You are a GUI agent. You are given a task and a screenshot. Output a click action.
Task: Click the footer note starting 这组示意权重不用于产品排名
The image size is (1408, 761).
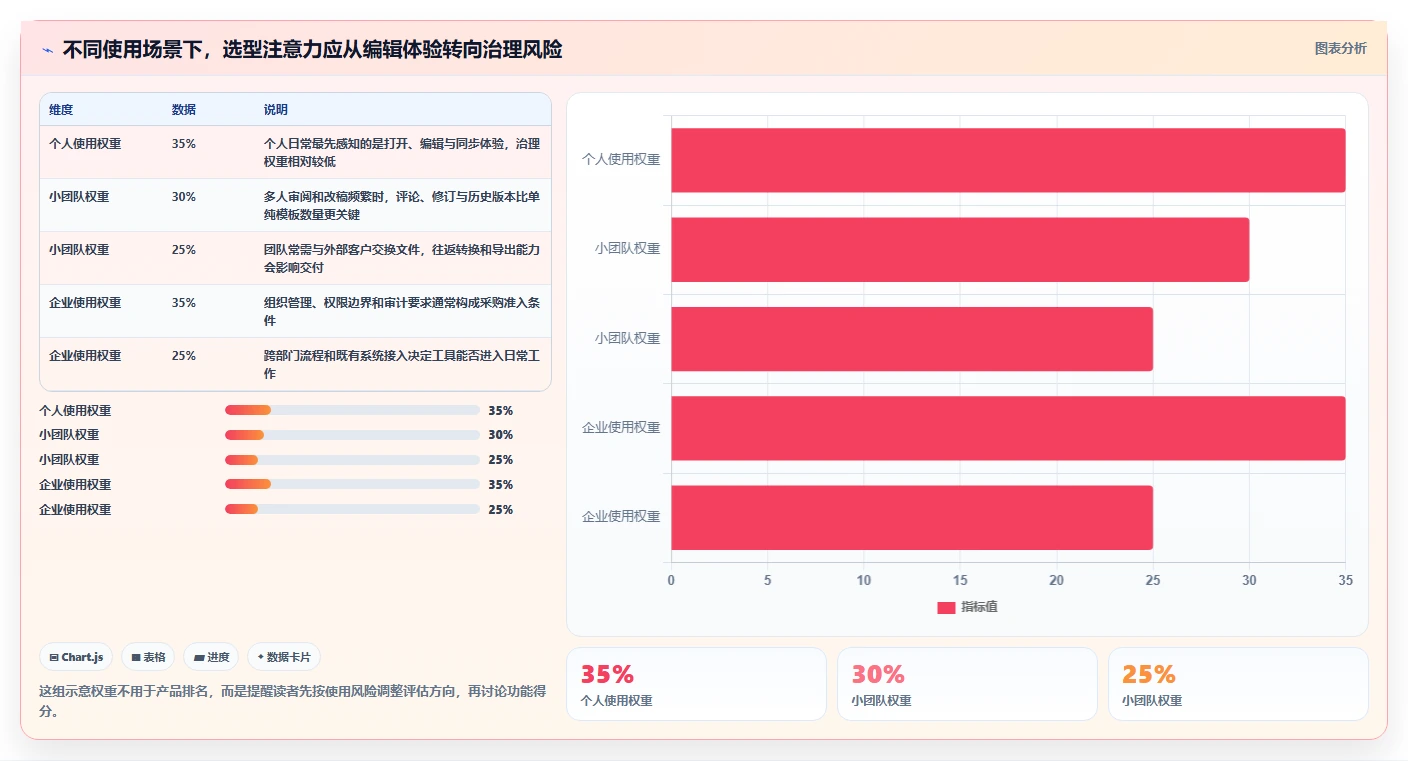click(x=292, y=701)
